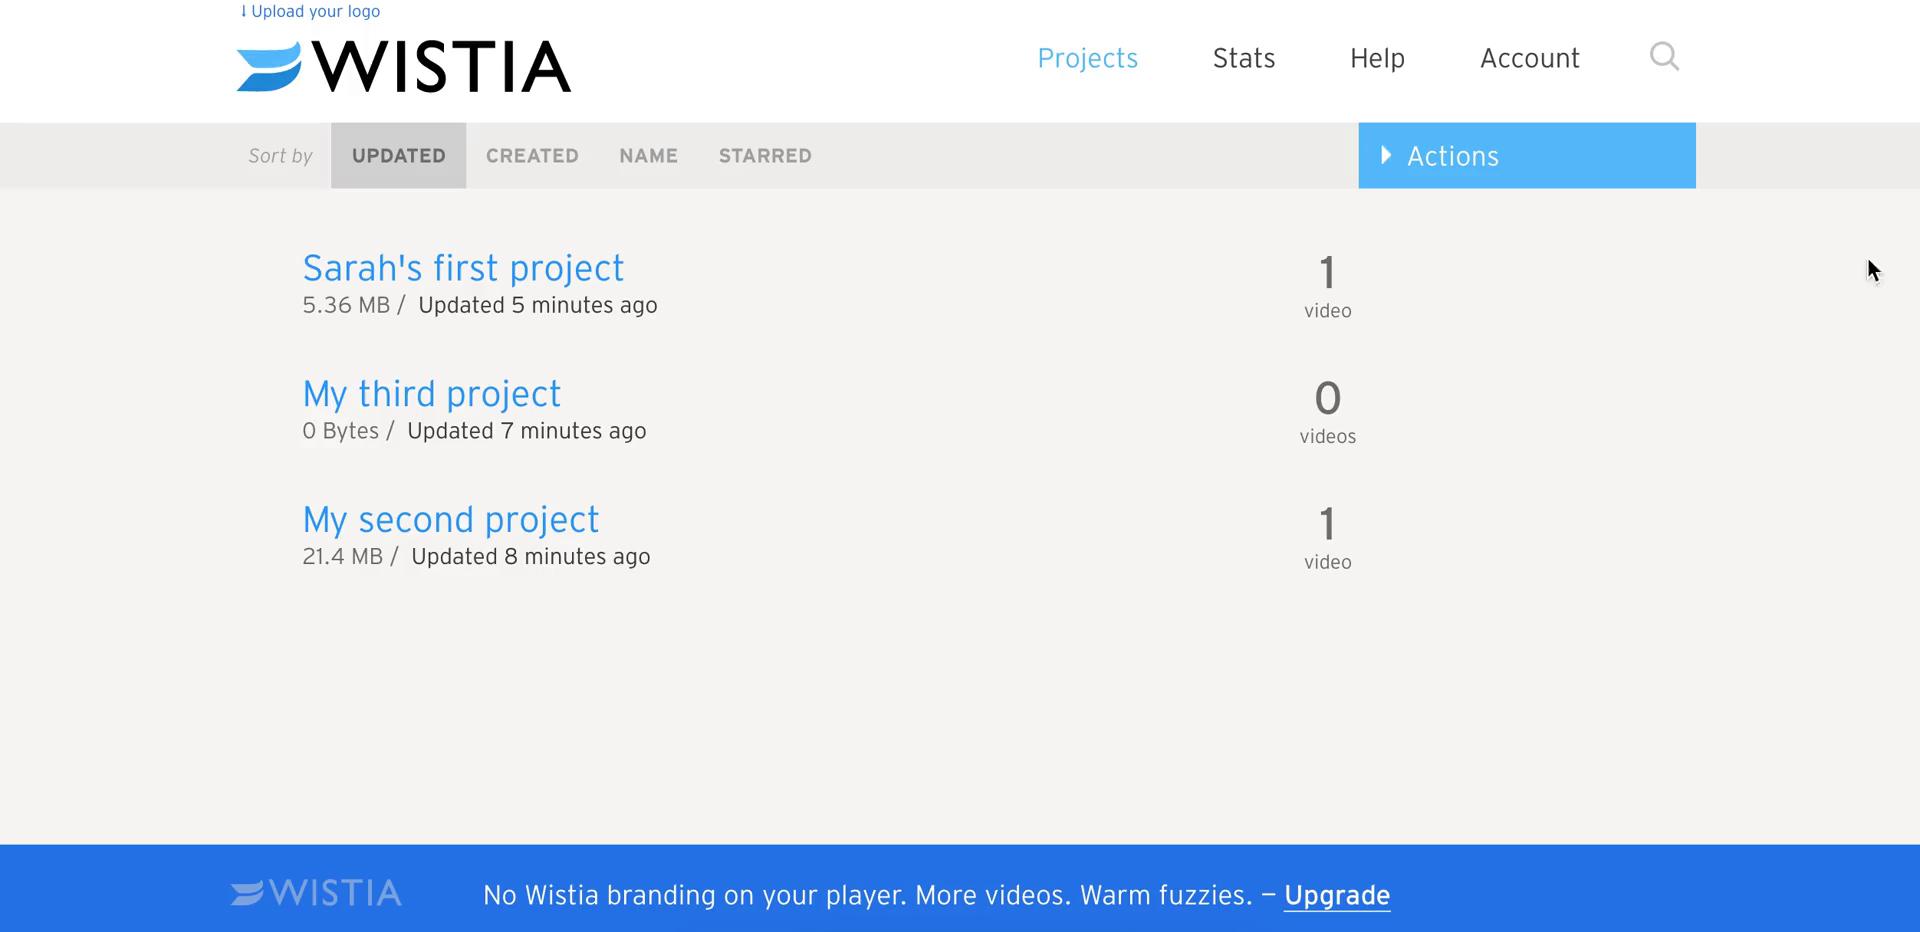Screen dimensions: 1920x932
Task: Click the Upload your logo link
Action: [x=310, y=11]
